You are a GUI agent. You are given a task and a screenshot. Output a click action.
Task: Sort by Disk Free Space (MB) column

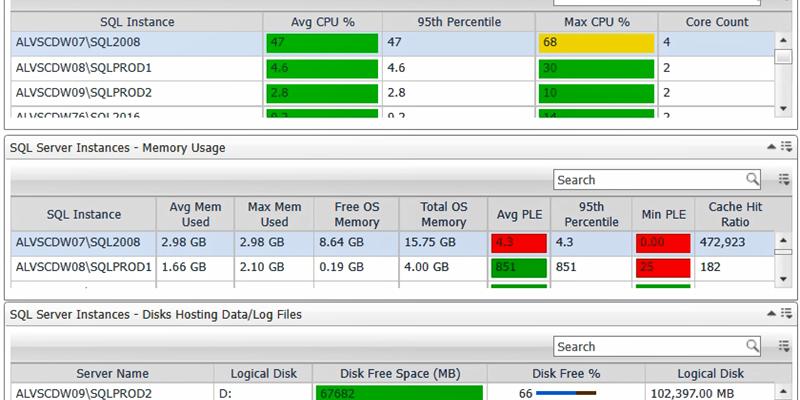click(400, 373)
